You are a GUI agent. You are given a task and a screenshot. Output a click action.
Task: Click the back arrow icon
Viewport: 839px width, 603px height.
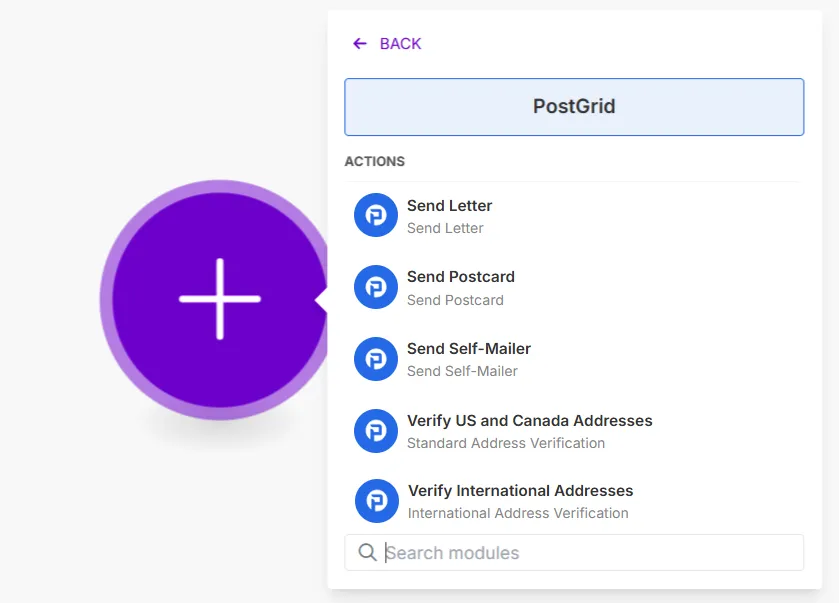tap(359, 43)
